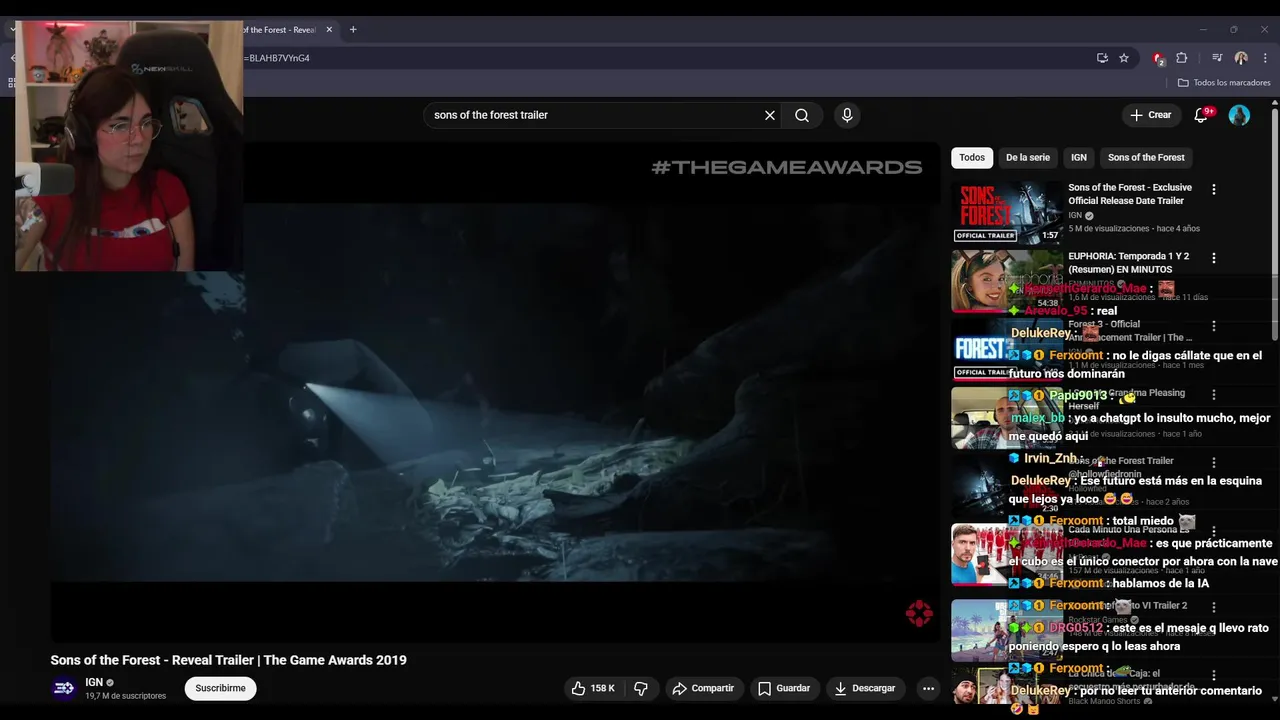
Task: Click the 19,7 M de suscriptores text
Action: 126,696
